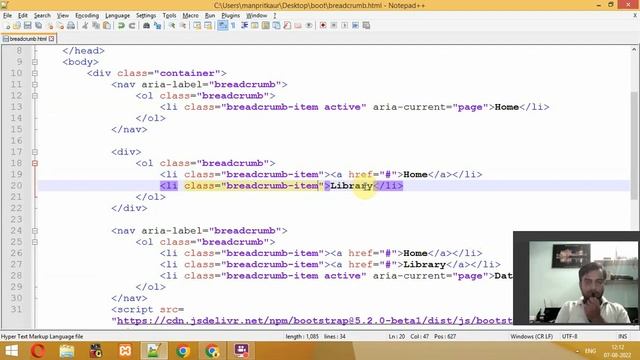
Task: Click the Copy toolbar icon
Action: (x=96, y=25)
